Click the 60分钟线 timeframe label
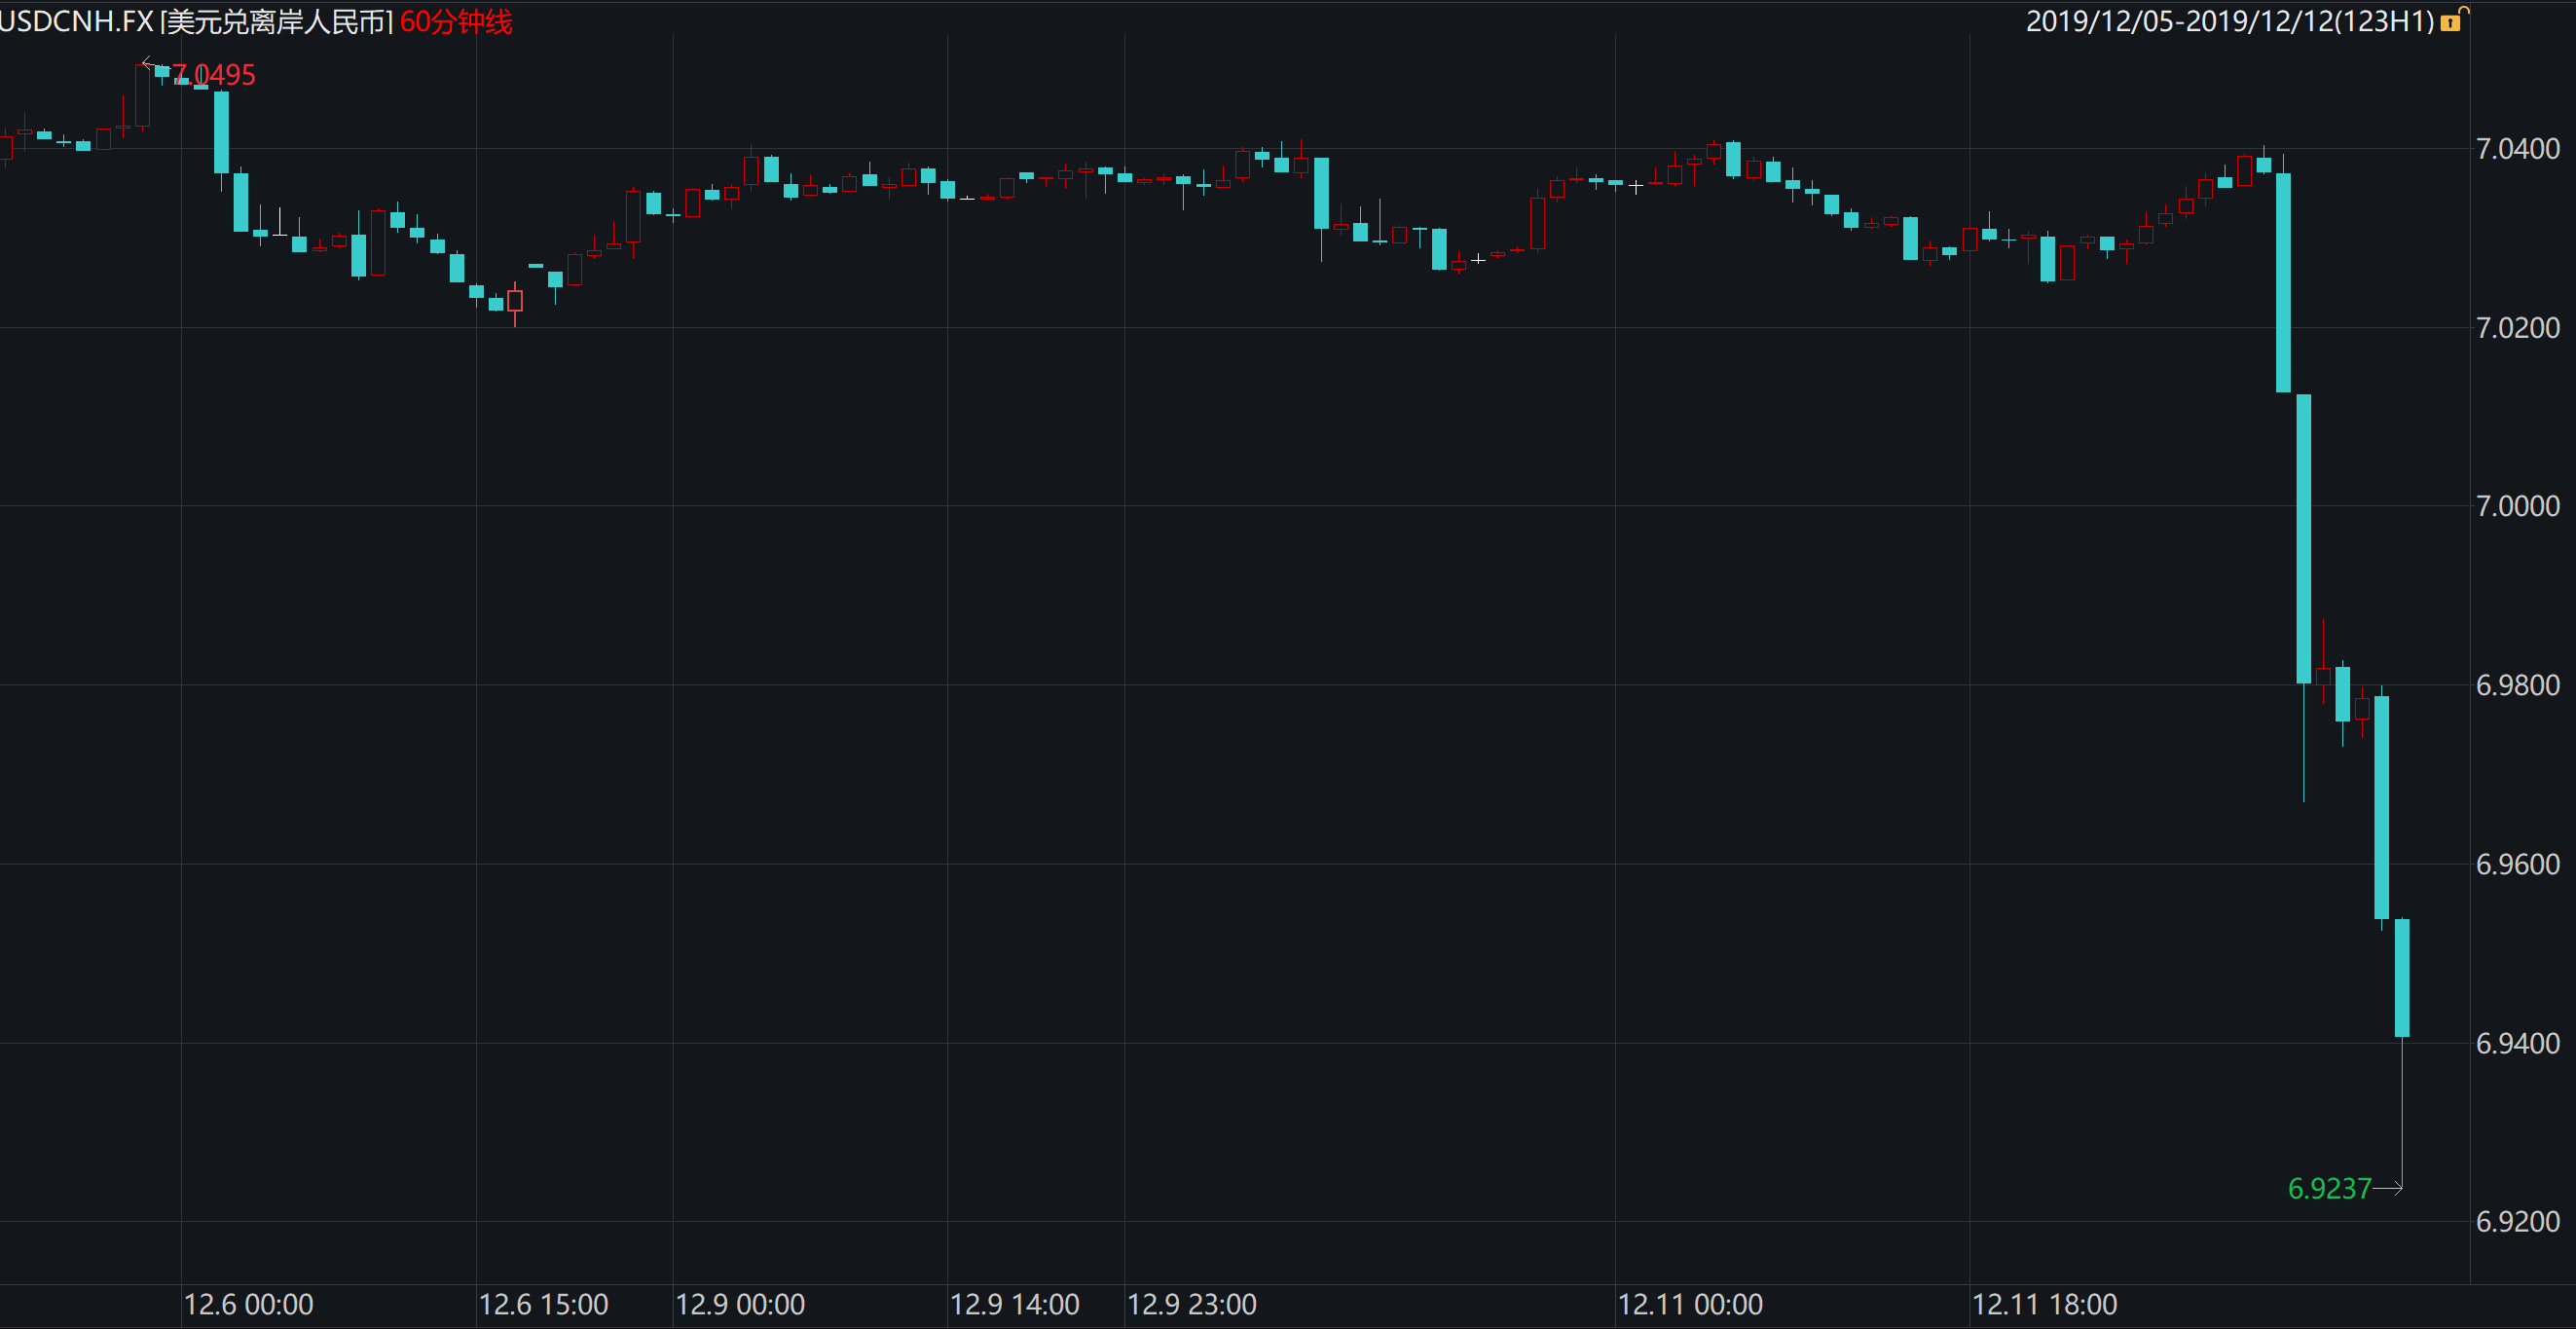The image size is (2576, 1329). [x=456, y=21]
